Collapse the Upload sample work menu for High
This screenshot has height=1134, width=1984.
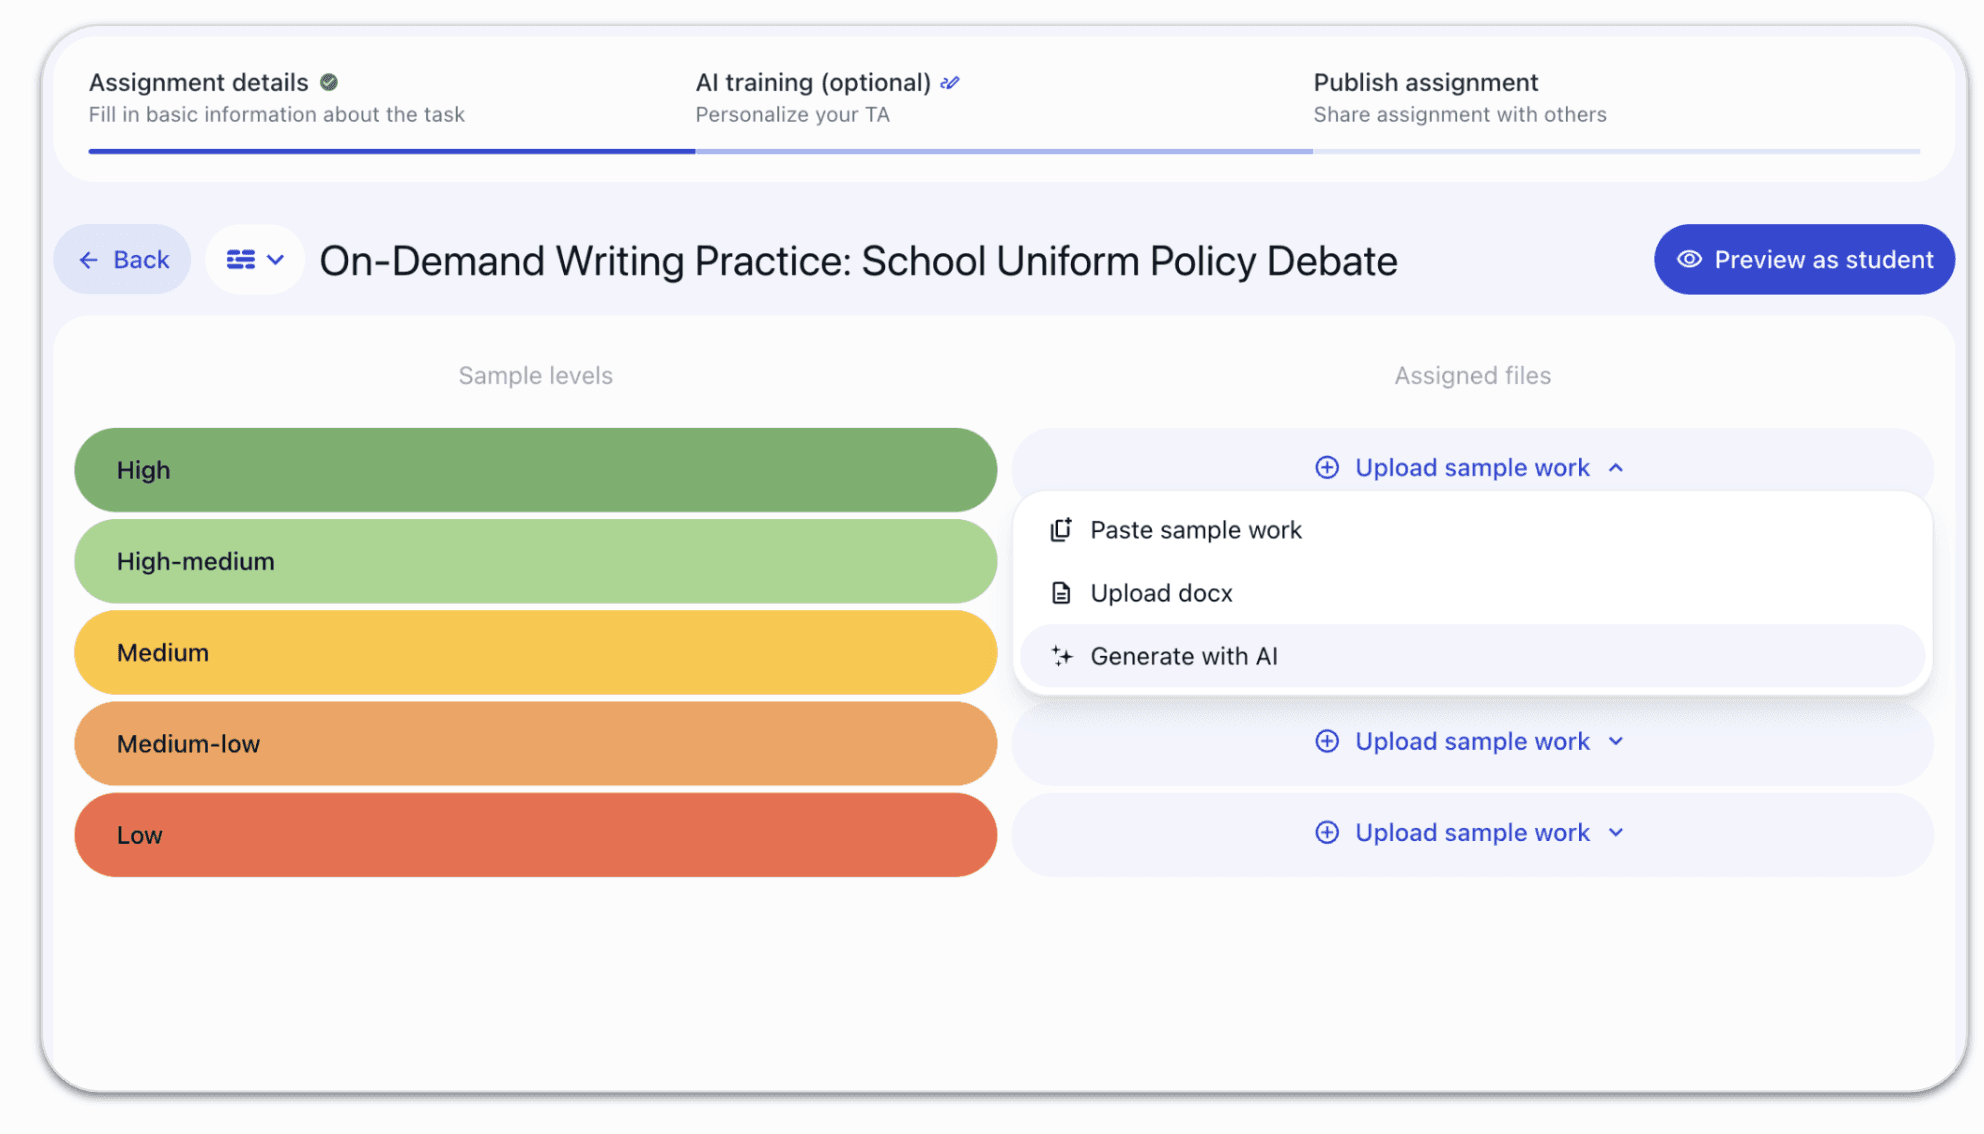1616,468
